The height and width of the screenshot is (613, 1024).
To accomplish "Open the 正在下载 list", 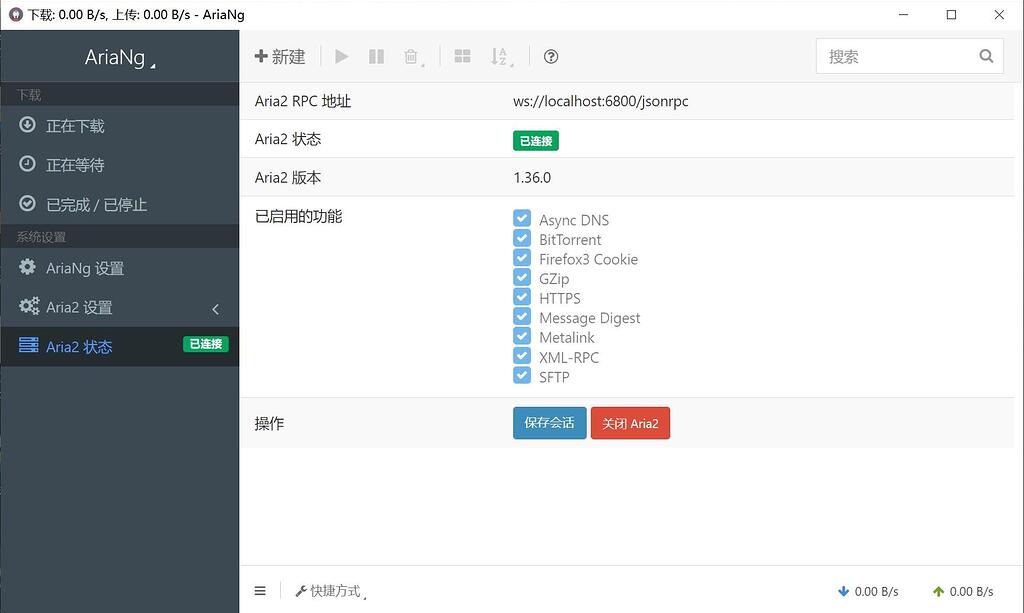I will [x=75, y=126].
